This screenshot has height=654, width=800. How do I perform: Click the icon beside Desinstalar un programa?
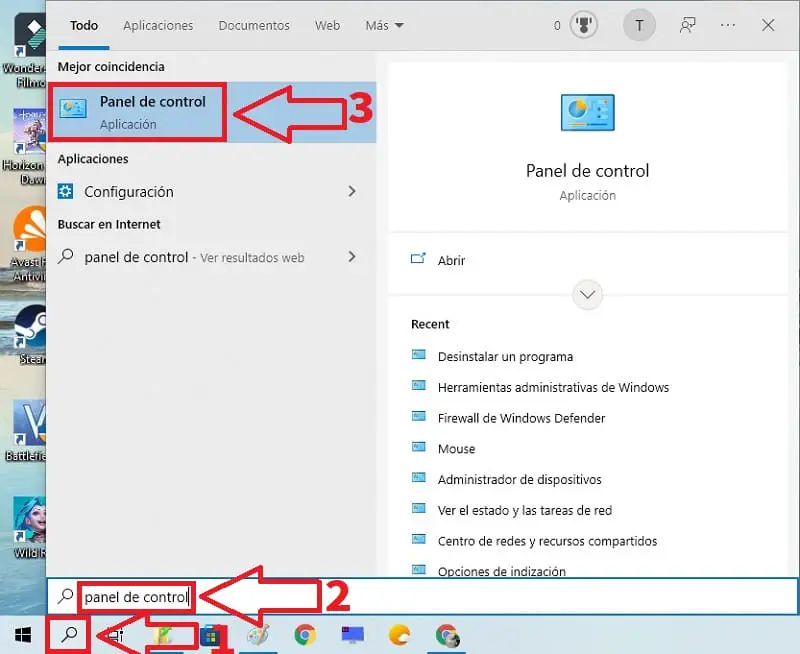(419, 355)
